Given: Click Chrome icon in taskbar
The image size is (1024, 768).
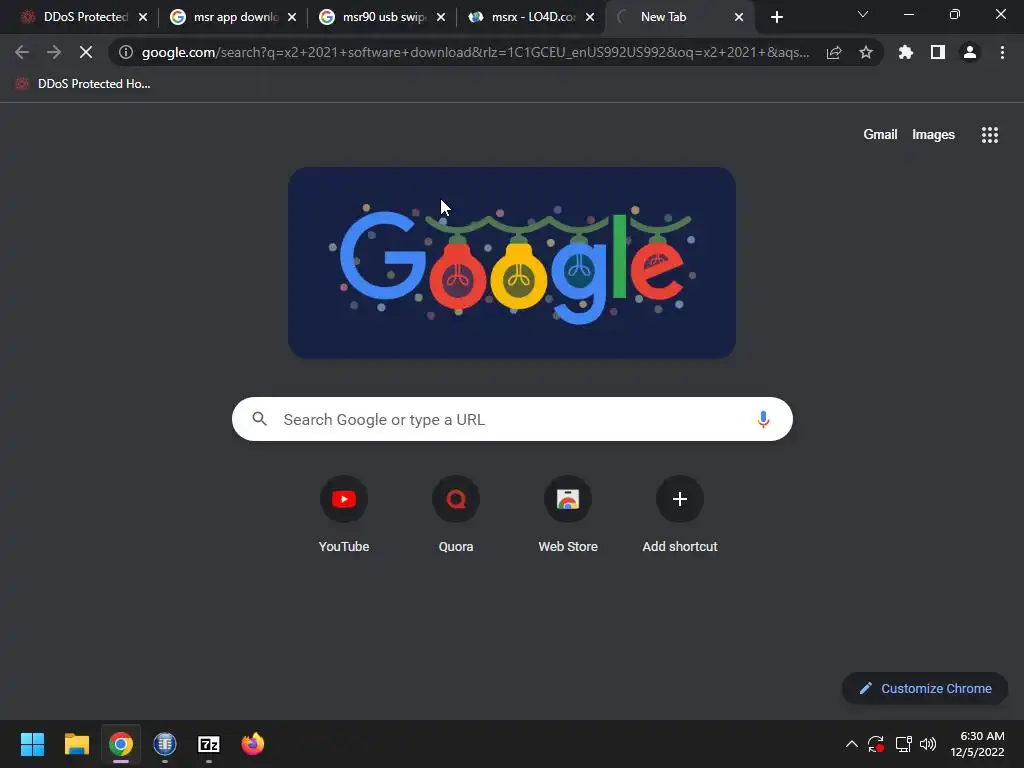Looking at the screenshot, I should click(x=121, y=744).
